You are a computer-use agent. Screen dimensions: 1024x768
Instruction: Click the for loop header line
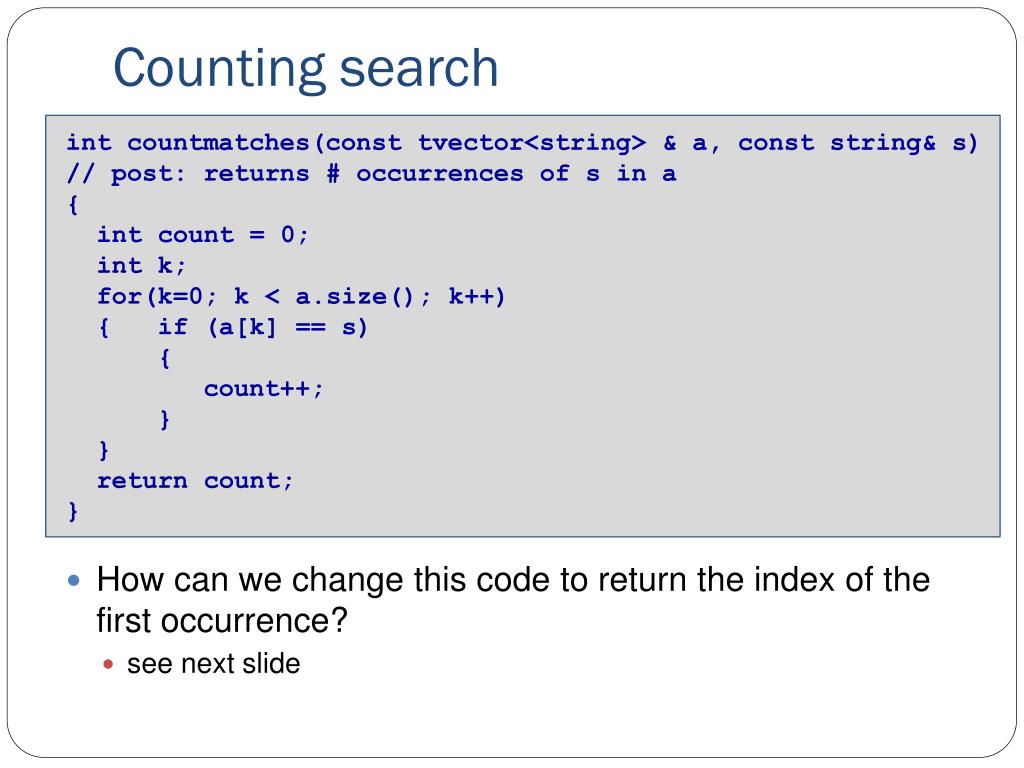coord(301,296)
